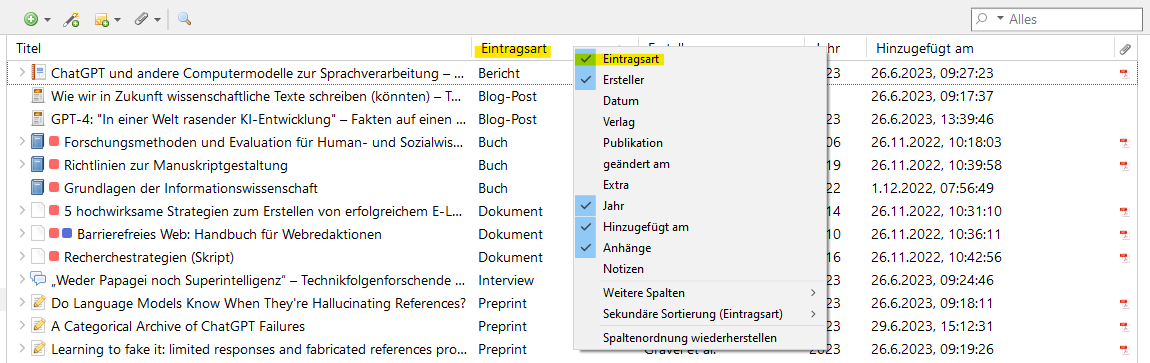Sort by the Titel column header
1150x363 pixels.
[x=29, y=49]
